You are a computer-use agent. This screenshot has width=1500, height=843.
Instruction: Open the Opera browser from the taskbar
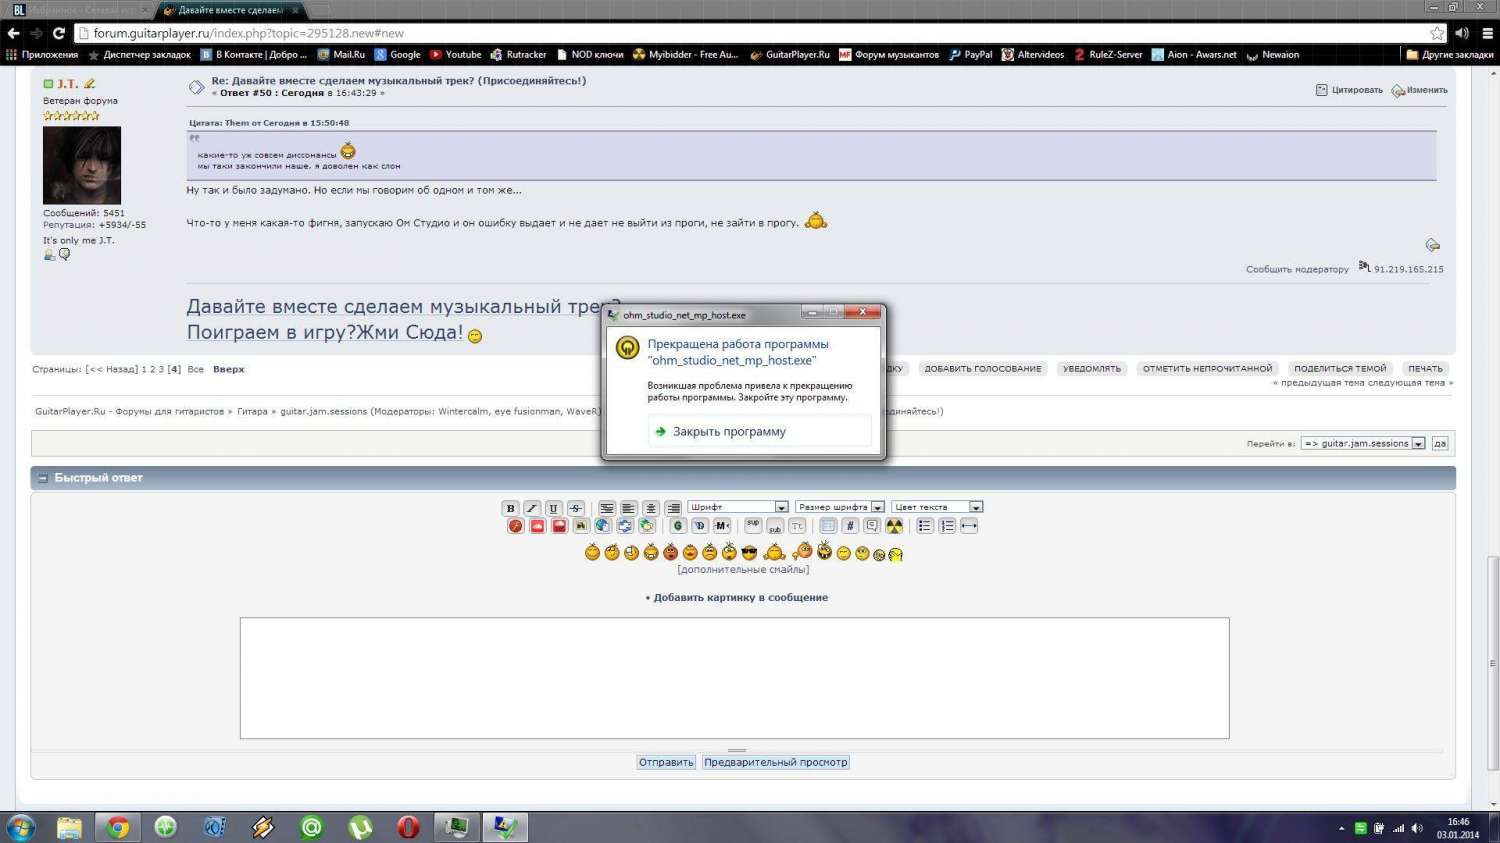(x=408, y=827)
